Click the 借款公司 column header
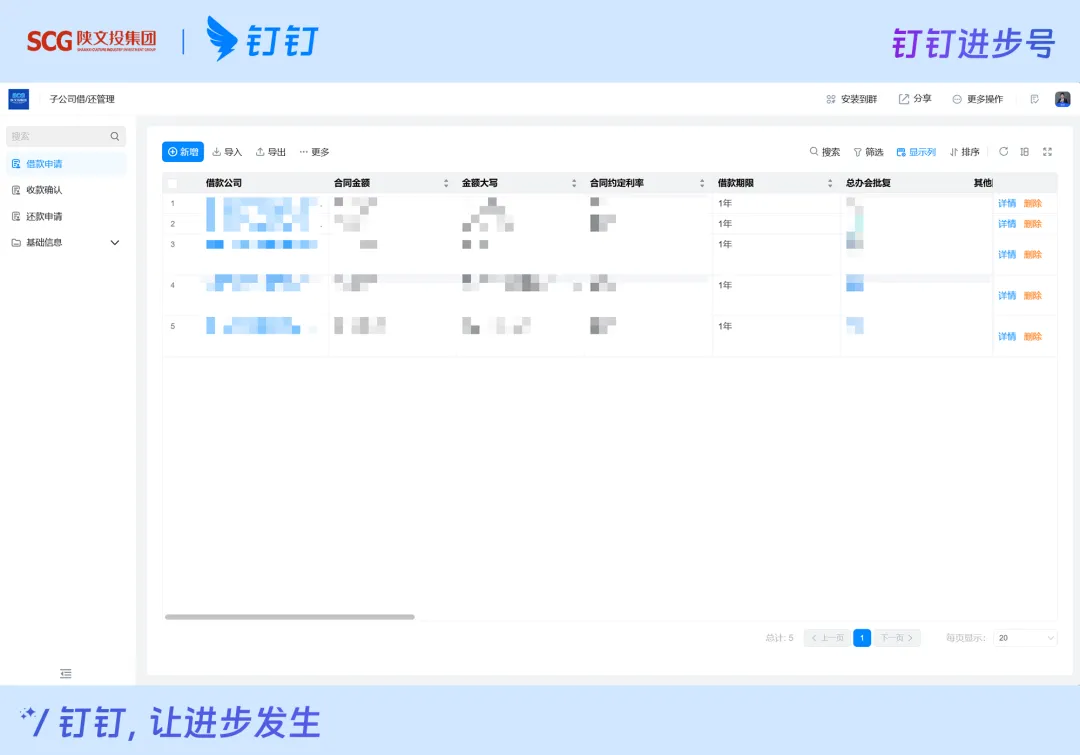1080x755 pixels. [224, 183]
